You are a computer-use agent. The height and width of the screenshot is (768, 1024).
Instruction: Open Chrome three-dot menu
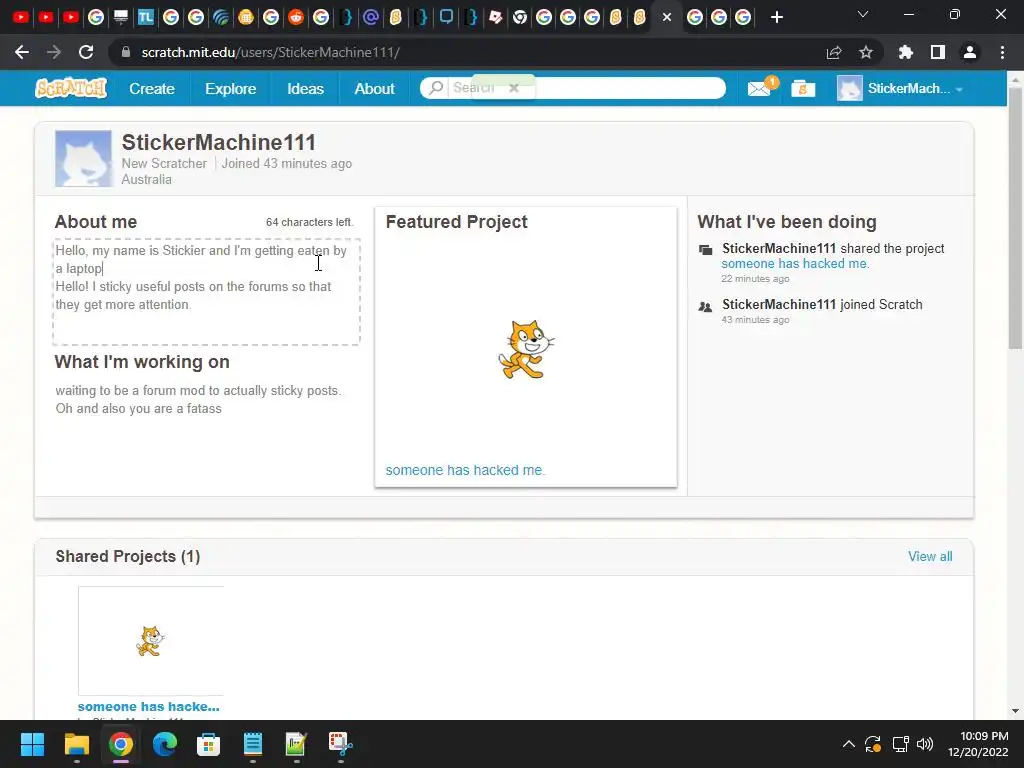point(1002,52)
